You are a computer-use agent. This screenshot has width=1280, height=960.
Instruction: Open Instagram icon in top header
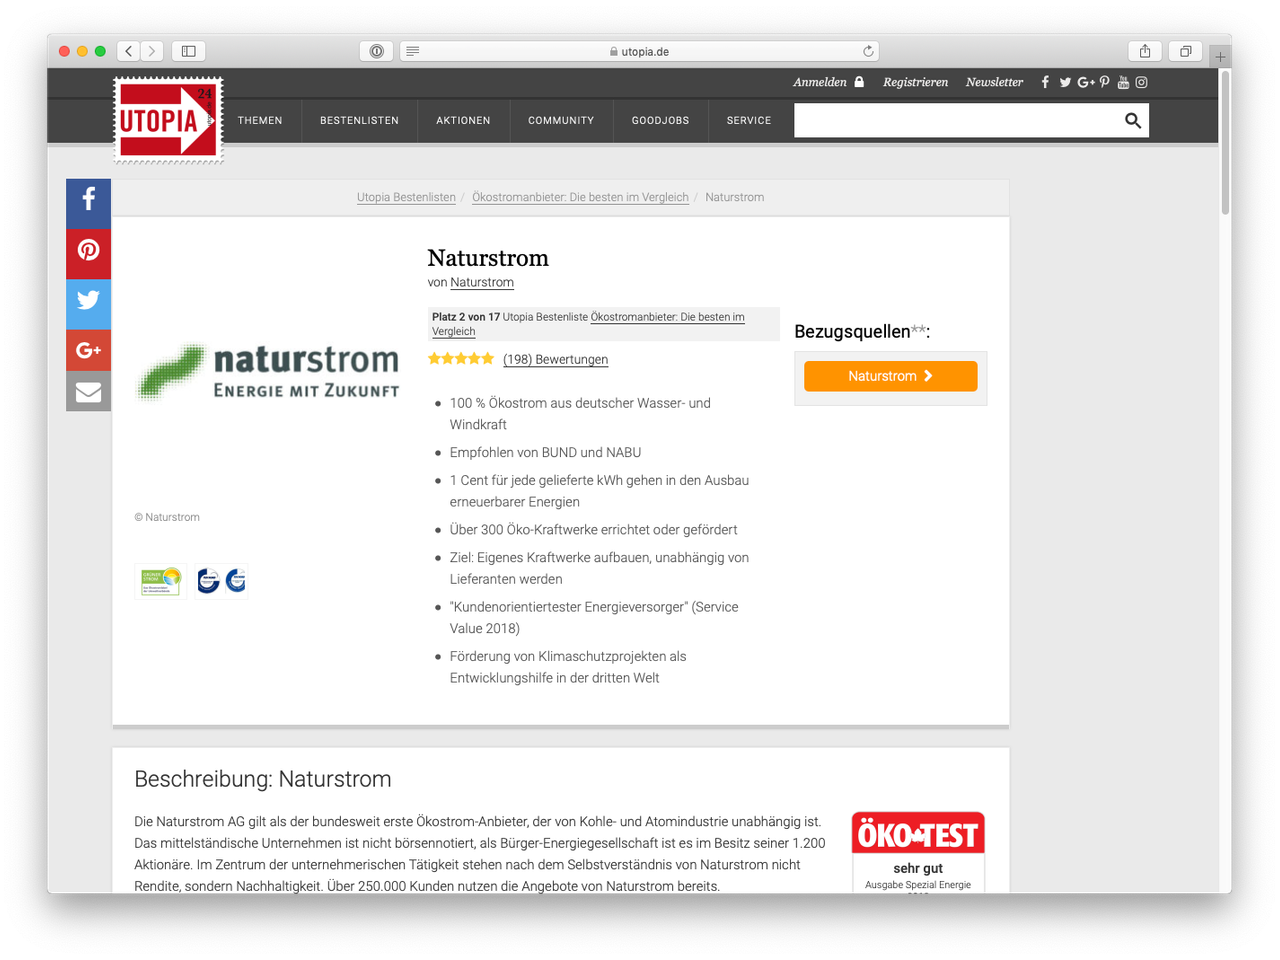coord(1141,82)
